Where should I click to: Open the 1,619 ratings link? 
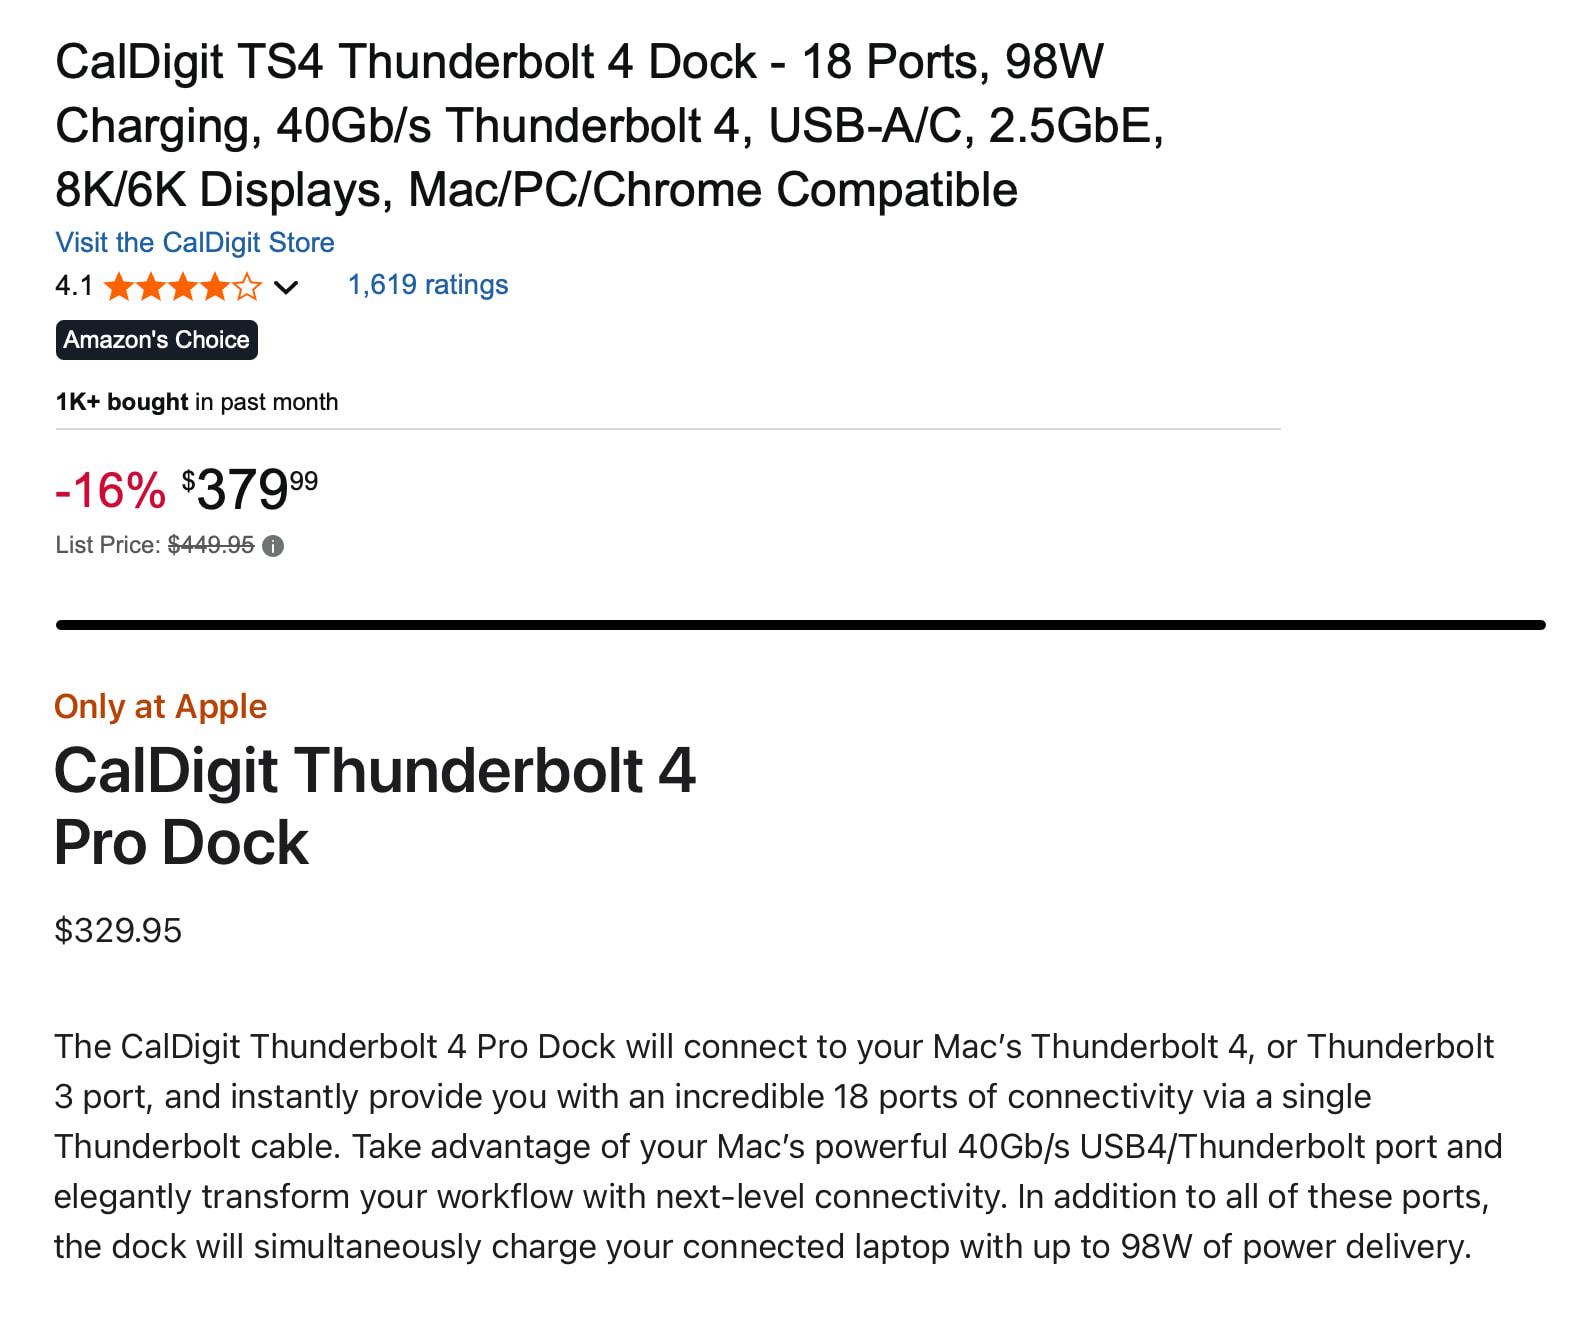coord(427,285)
